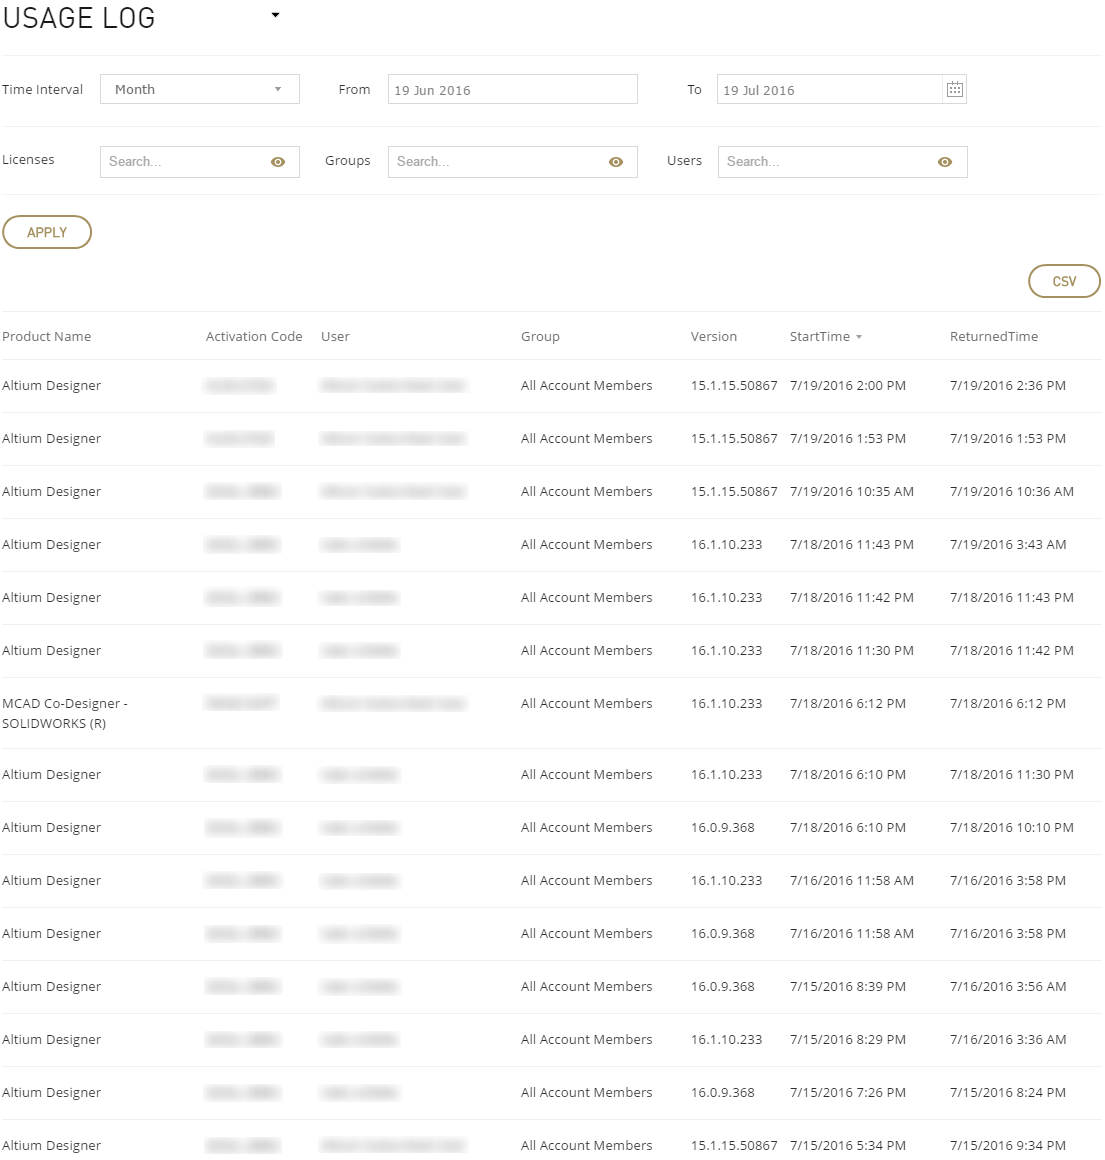Open the calendar picker for To date
1105x1160 pixels.
[x=954, y=90]
